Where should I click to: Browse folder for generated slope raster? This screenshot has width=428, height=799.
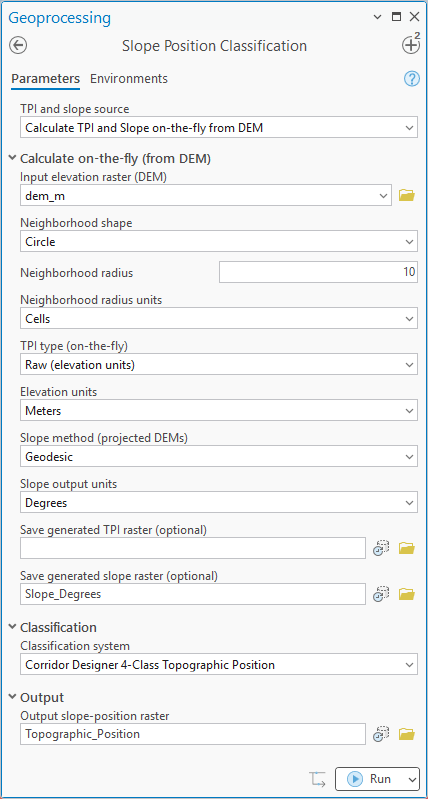(x=407, y=594)
